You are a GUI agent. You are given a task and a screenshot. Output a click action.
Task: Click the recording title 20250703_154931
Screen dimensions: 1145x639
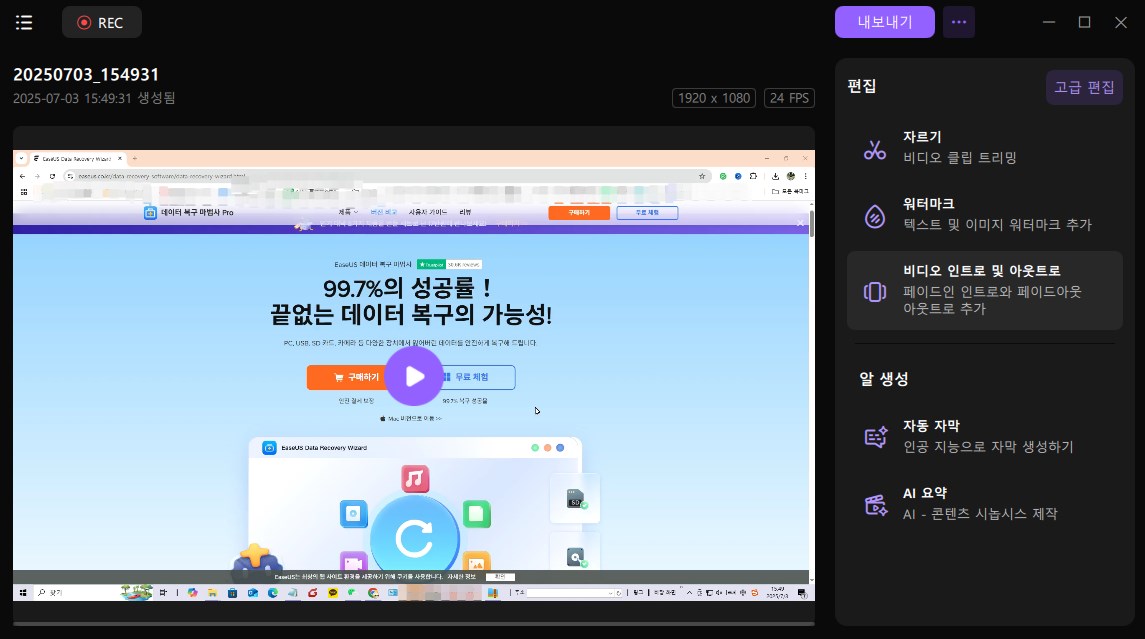[86, 75]
